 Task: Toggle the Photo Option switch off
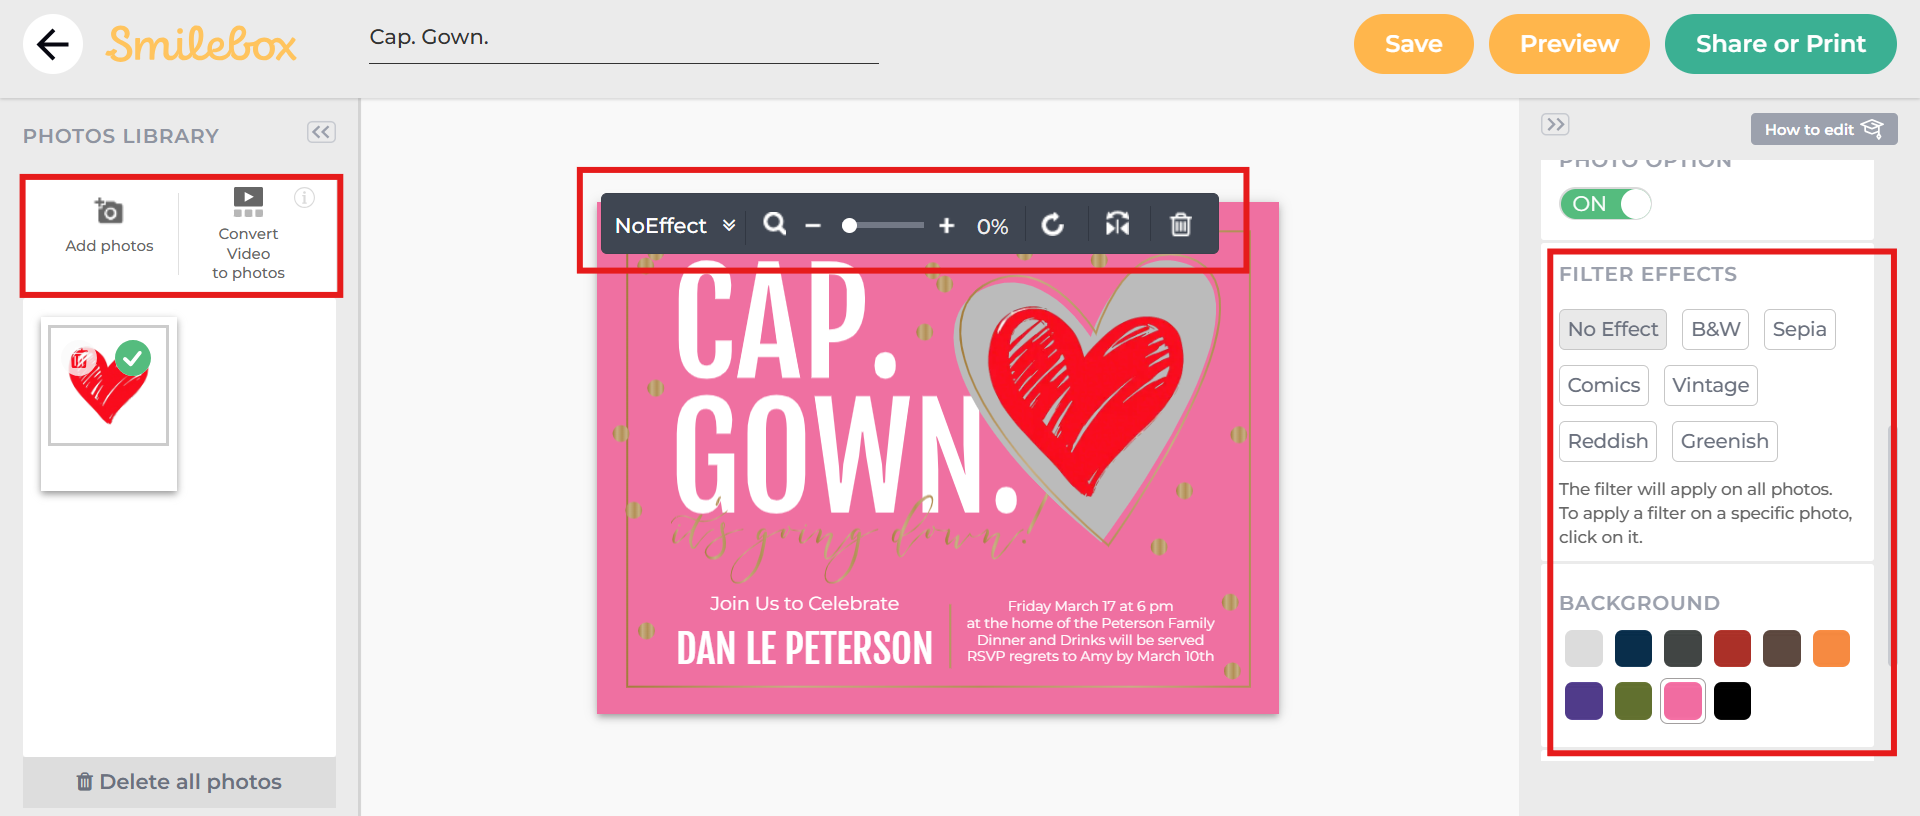tap(1605, 204)
